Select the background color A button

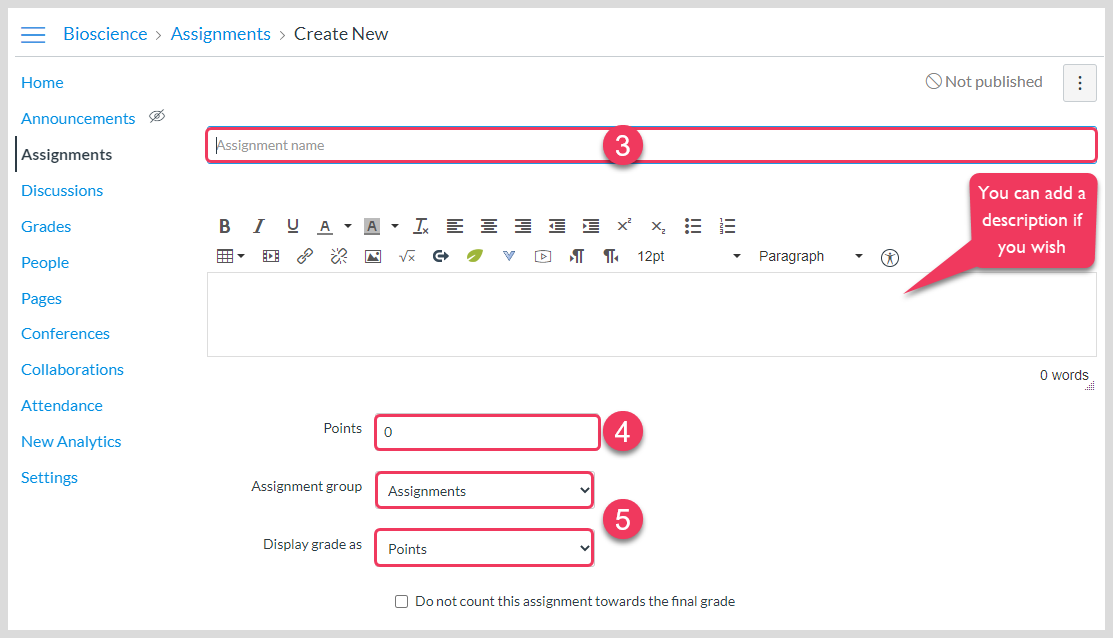point(371,226)
